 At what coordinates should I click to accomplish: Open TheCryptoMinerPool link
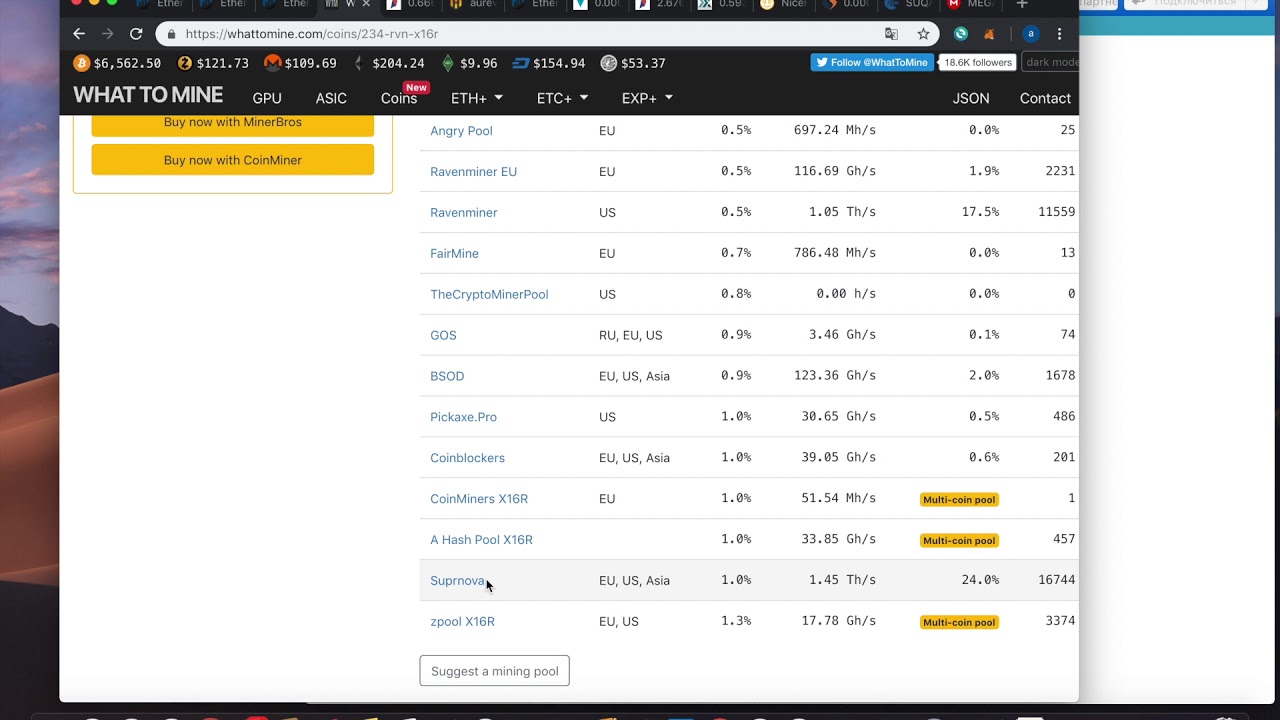(489, 295)
